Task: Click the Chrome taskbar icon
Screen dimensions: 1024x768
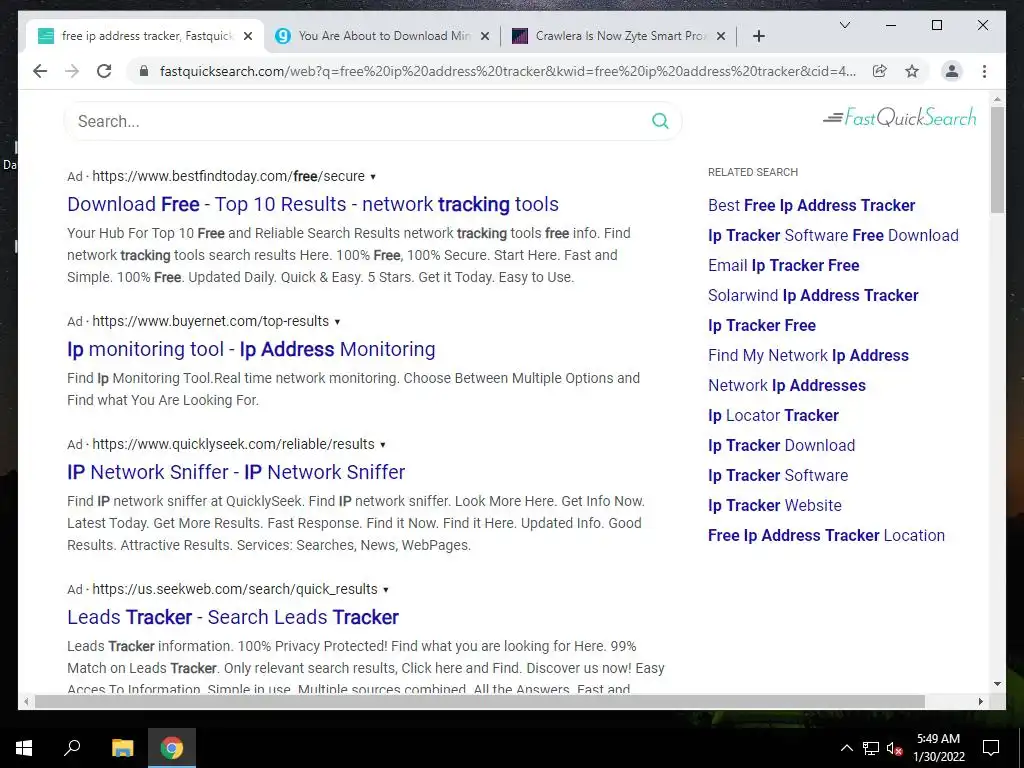Action: (x=172, y=748)
